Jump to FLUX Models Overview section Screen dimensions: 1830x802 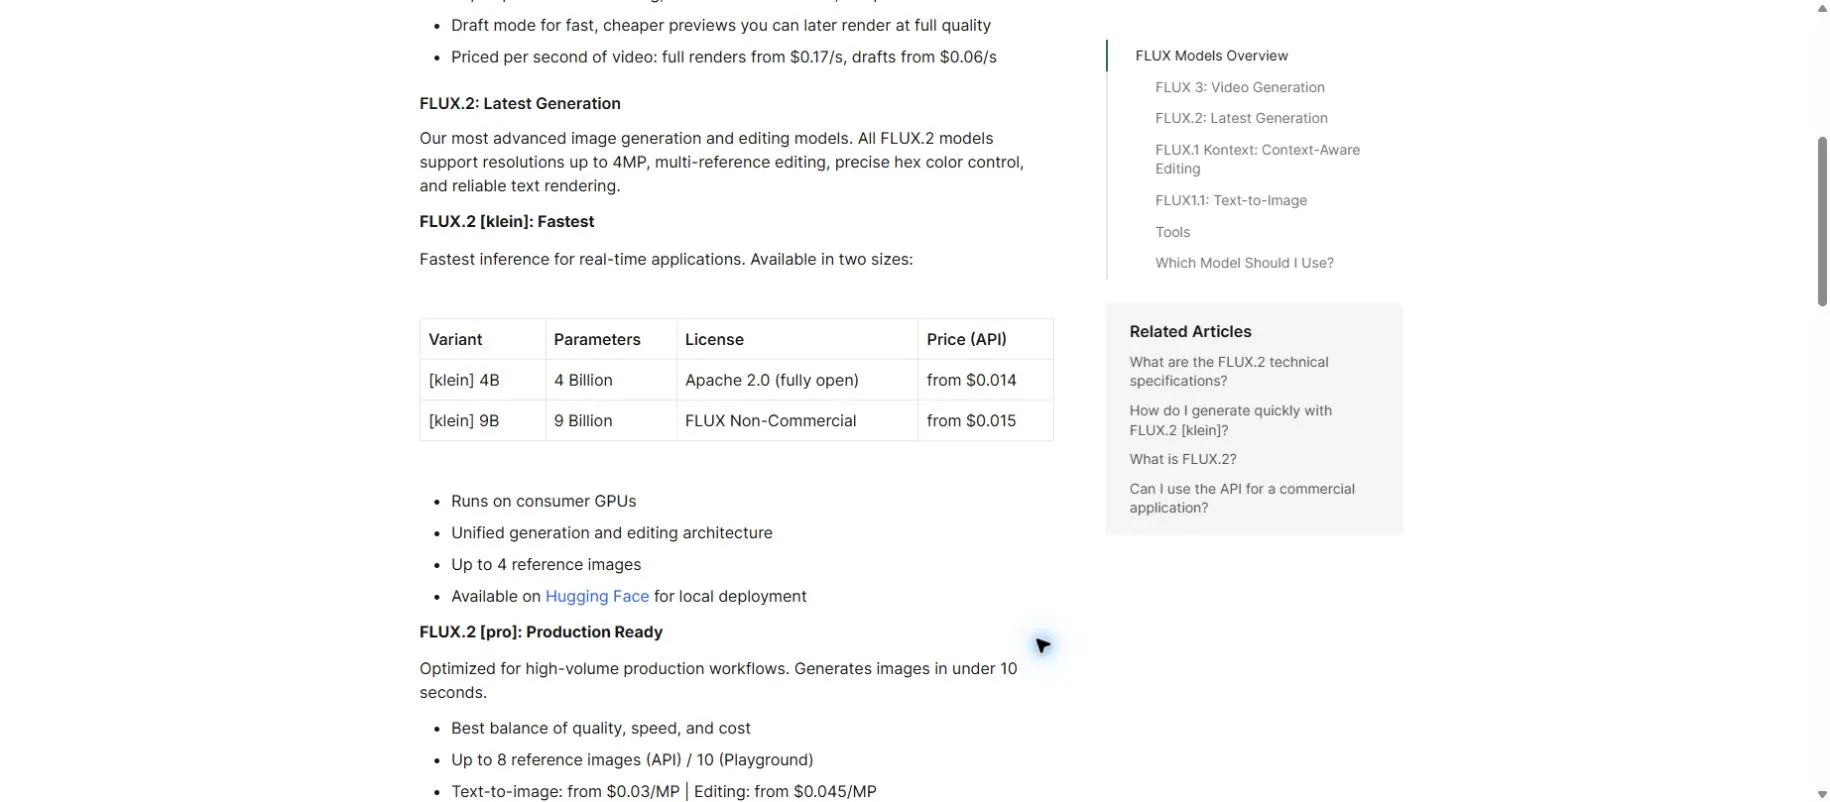(x=1211, y=56)
